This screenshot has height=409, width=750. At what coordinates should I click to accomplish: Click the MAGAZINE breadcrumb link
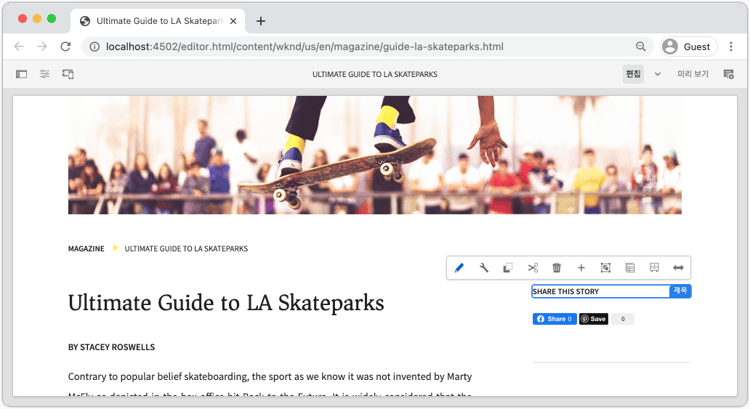point(86,249)
